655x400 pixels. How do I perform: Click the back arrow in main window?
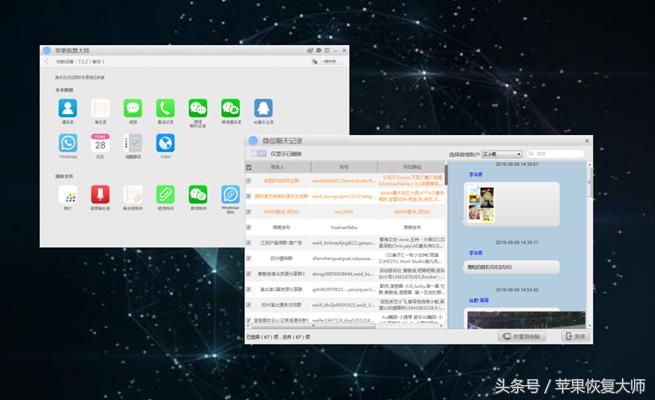point(47,61)
